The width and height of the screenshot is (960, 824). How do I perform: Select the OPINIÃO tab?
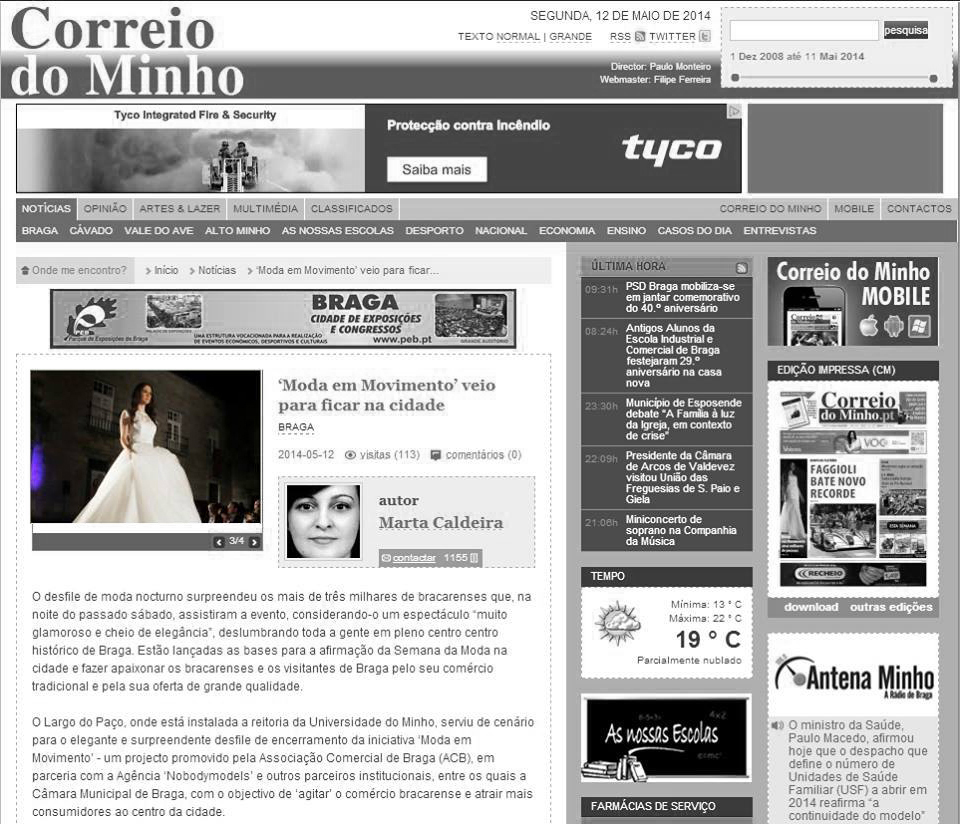(105, 209)
